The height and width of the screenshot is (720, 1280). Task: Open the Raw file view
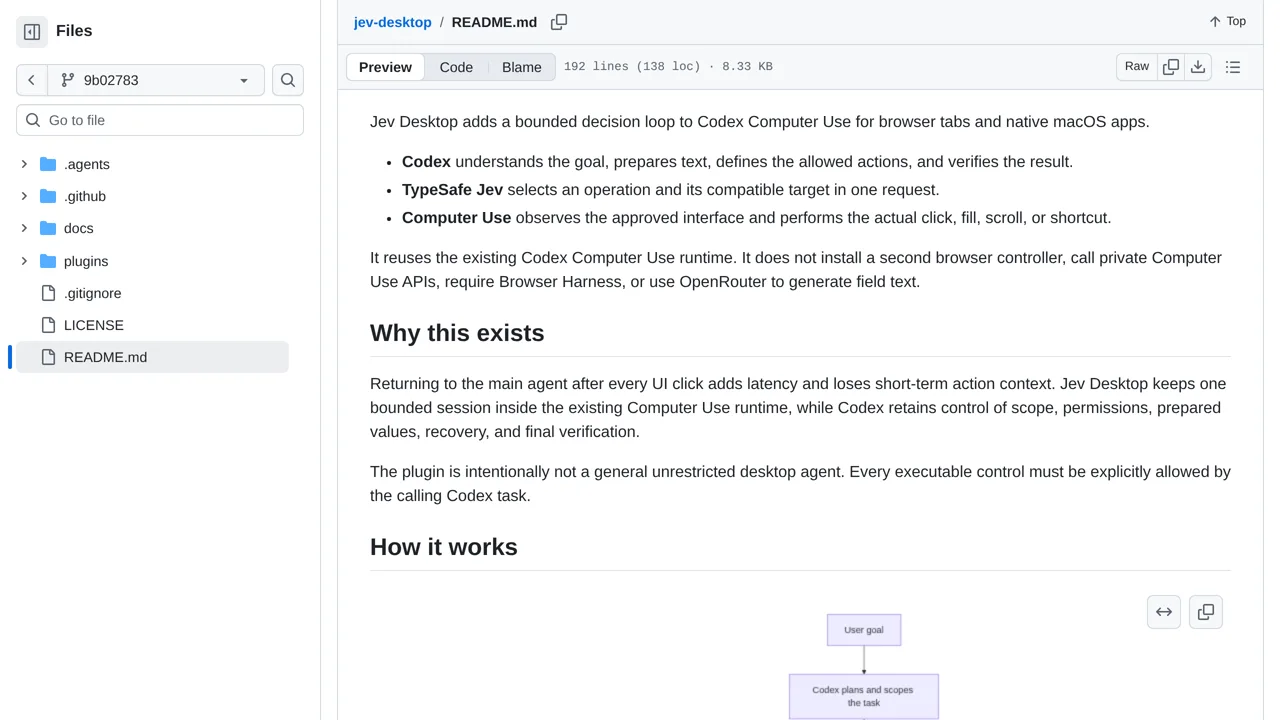[x=1137, y=66]
